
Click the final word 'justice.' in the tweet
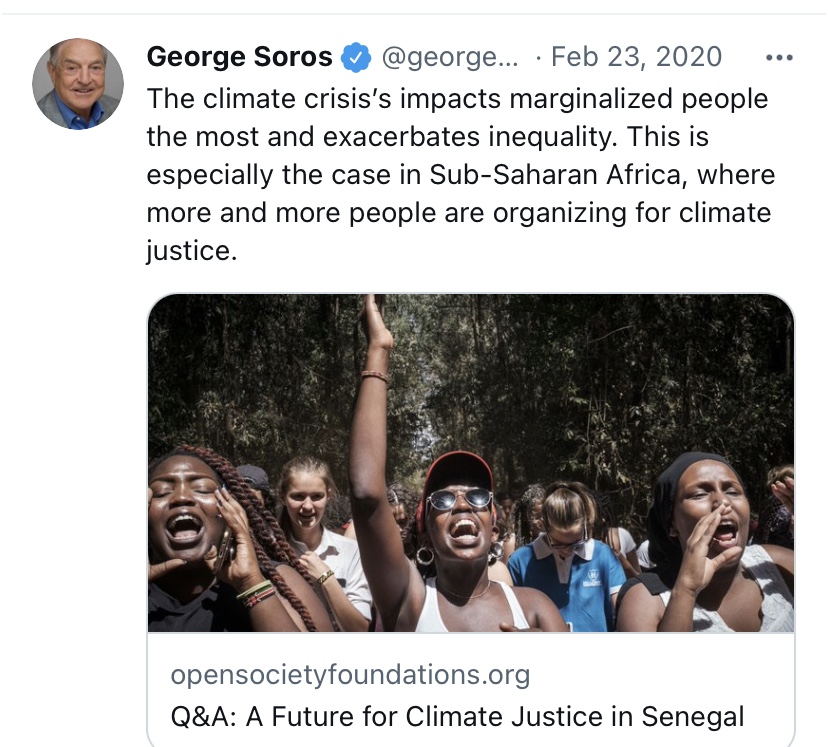pos(192,249)
